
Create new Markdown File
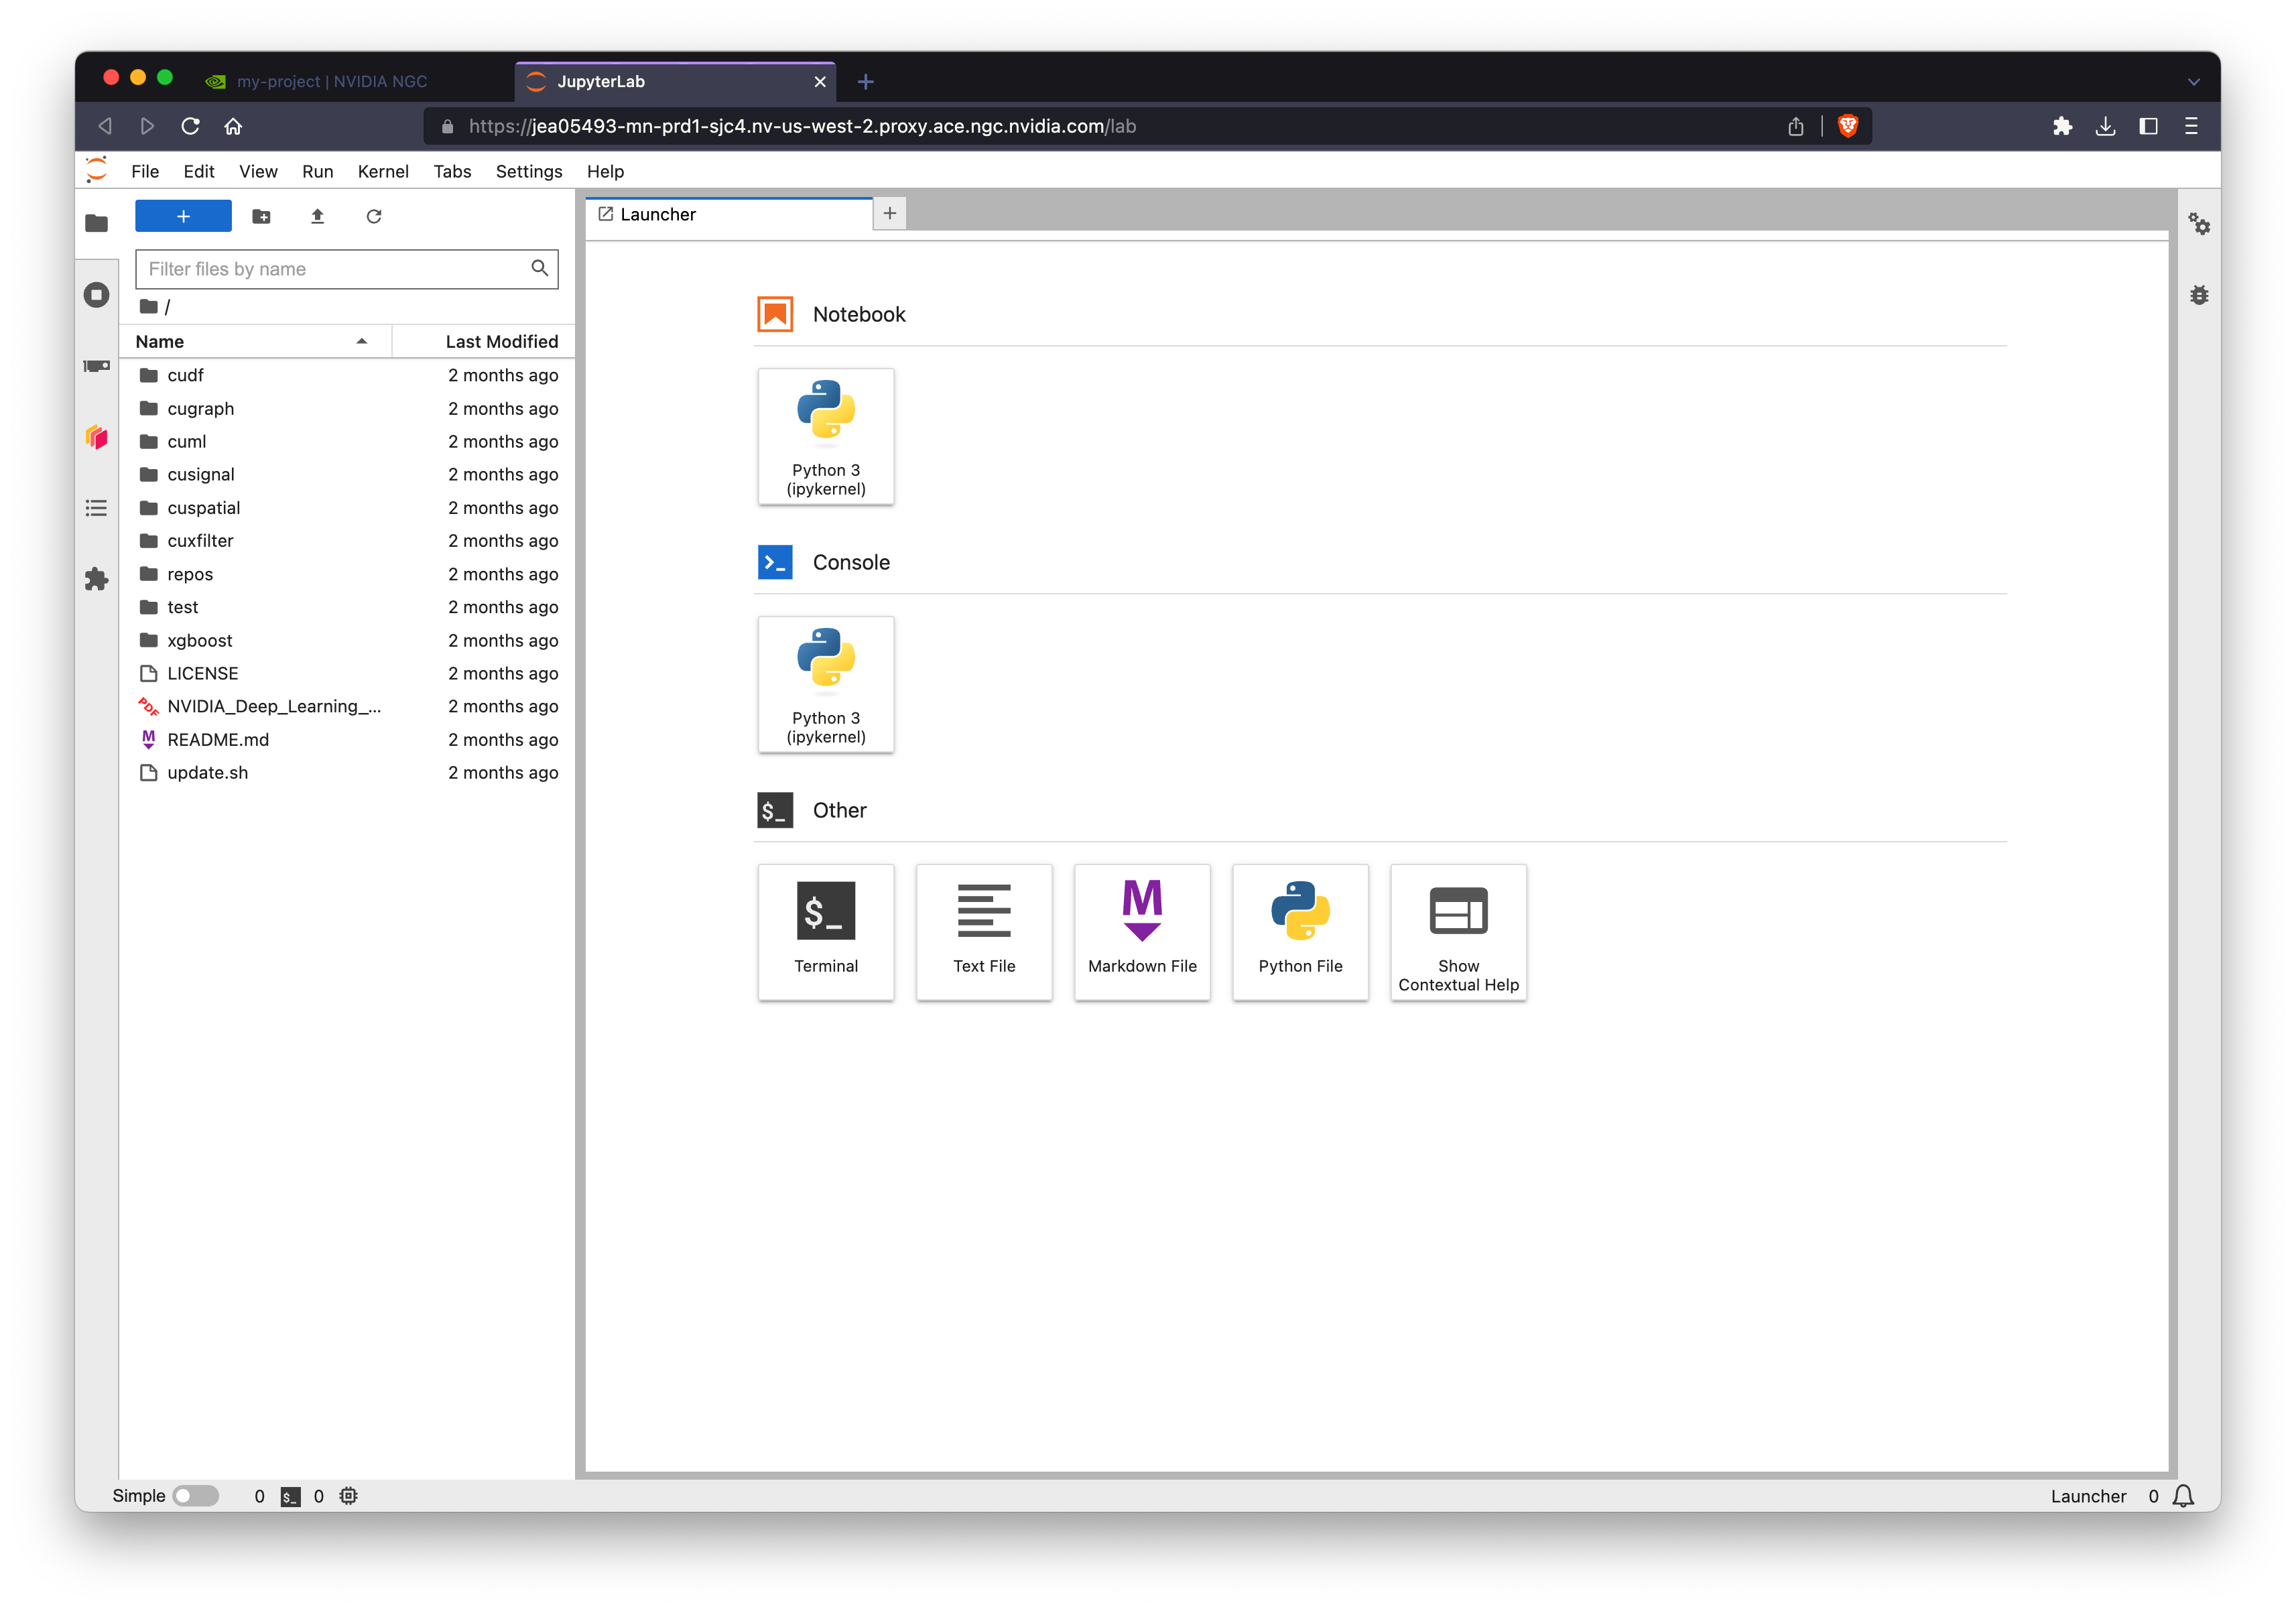click(1141, 930)
